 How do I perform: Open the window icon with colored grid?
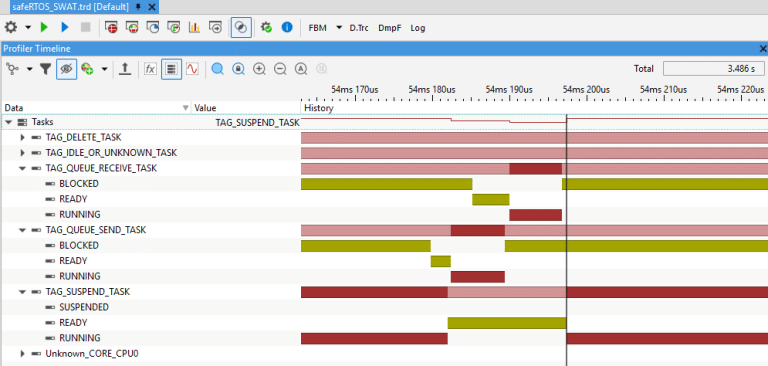click(132, 28)
